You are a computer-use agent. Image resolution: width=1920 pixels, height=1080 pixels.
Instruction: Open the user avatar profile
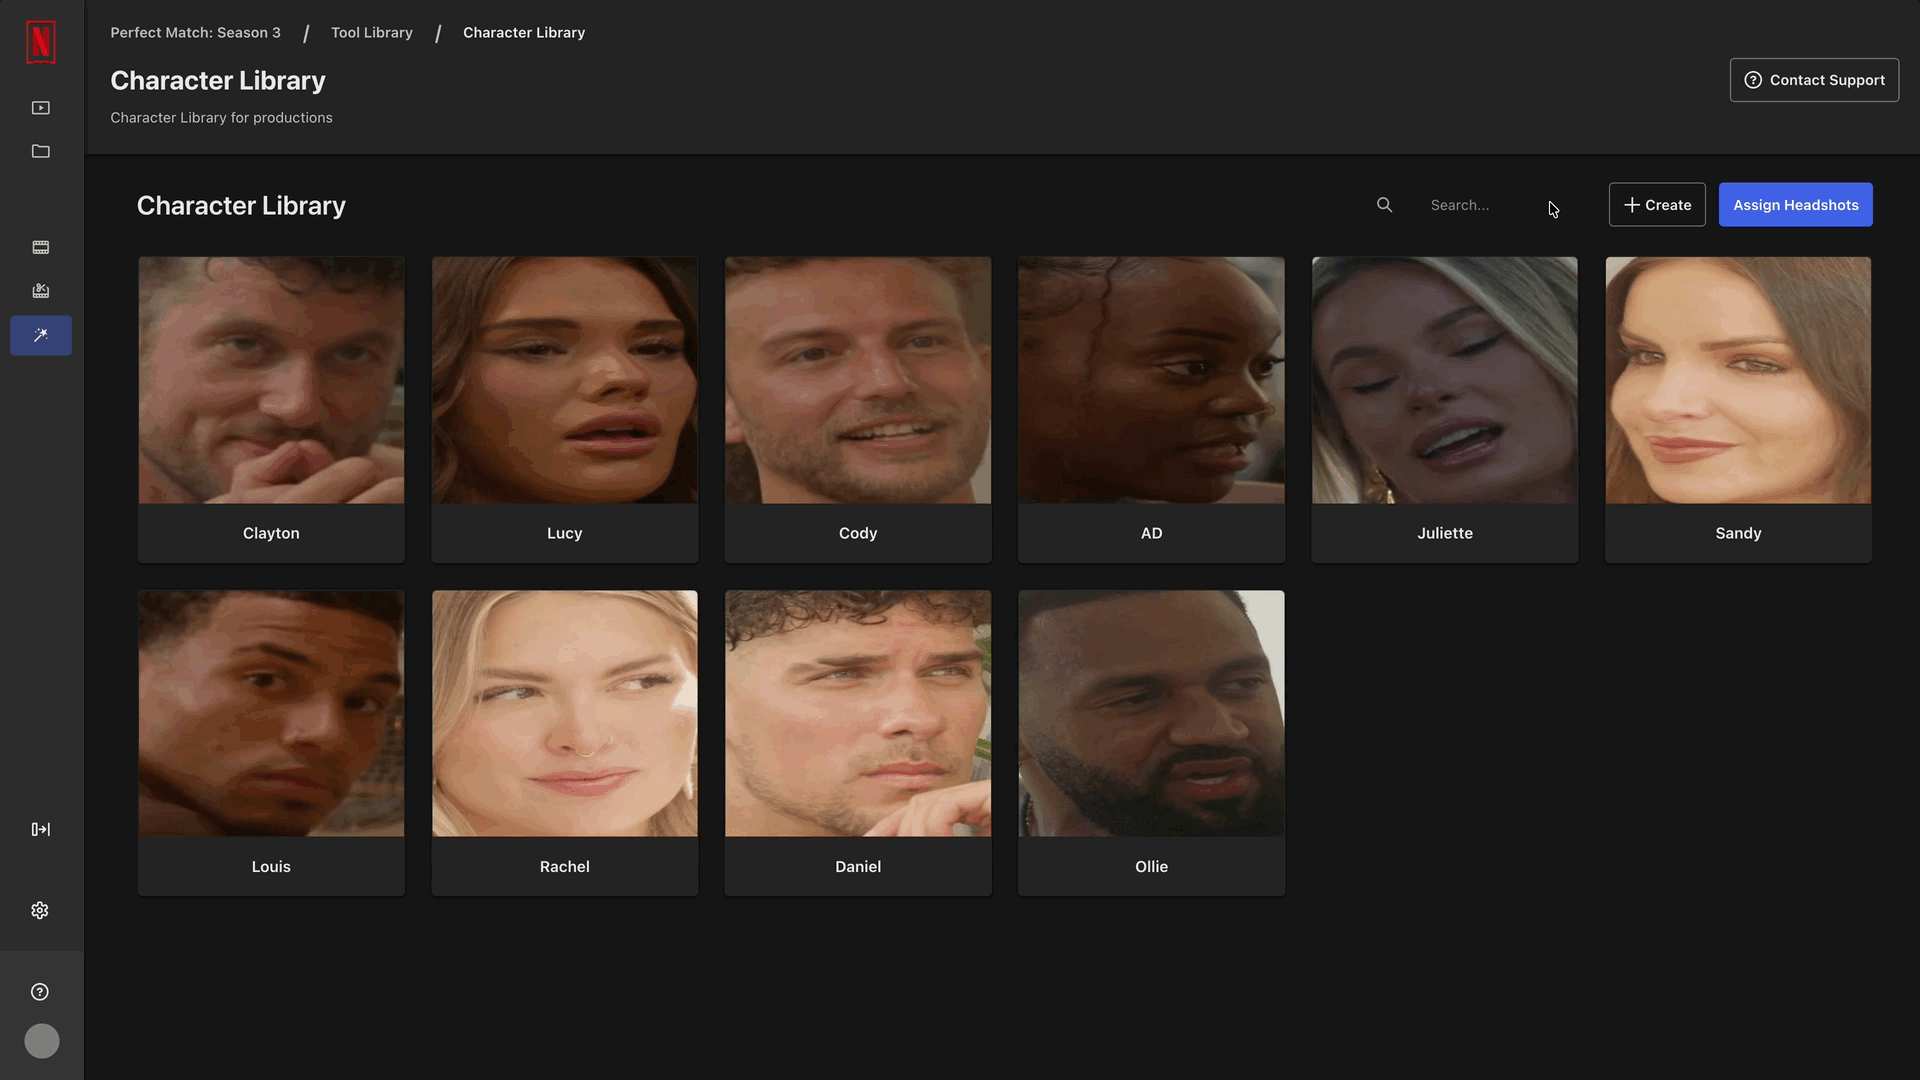point(42,1041)
